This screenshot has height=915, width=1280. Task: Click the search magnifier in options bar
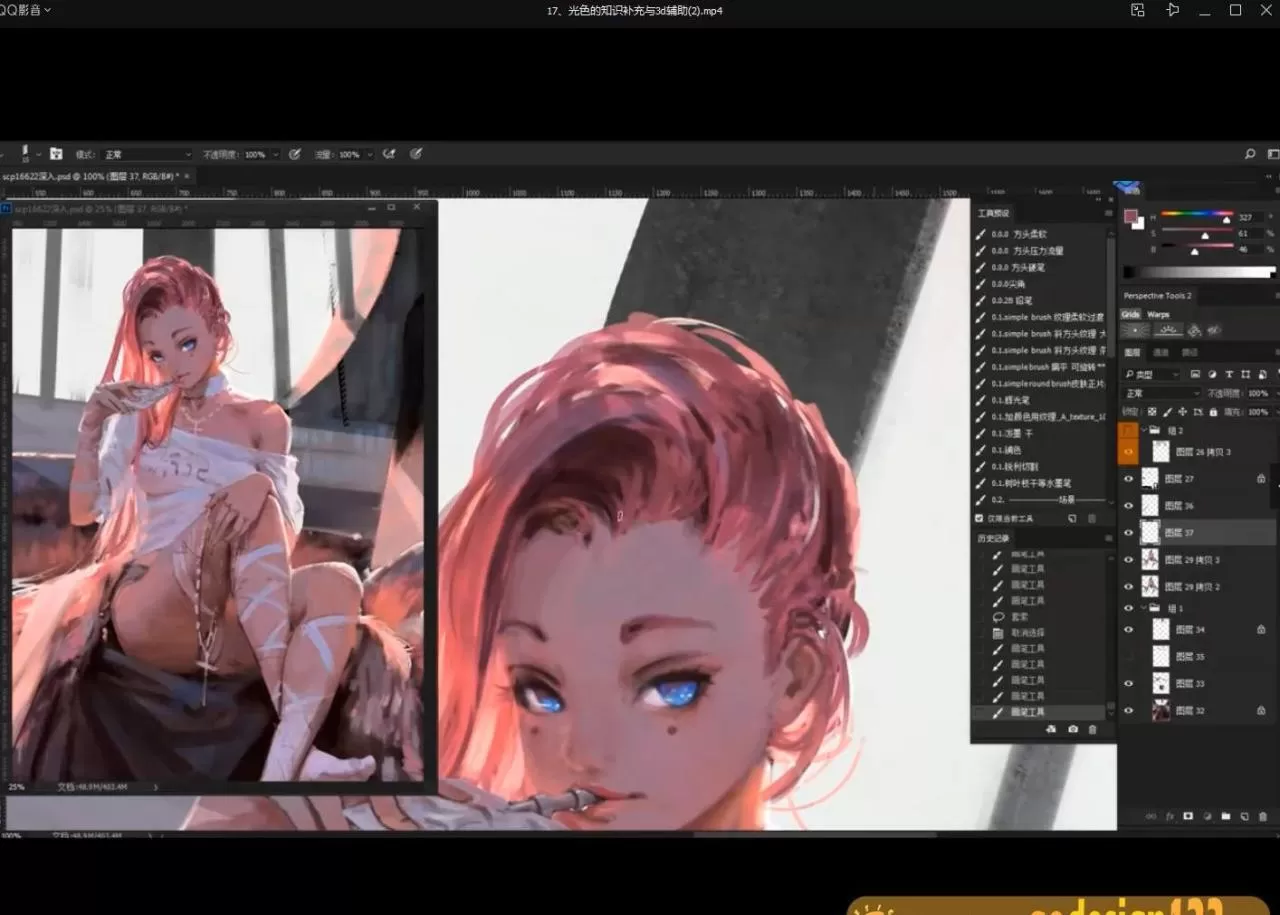1250,154
